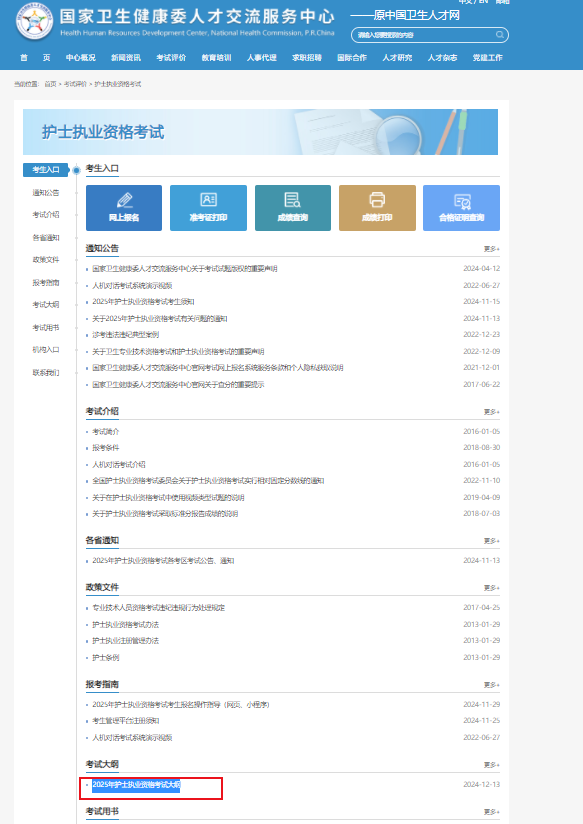The height and width of the screenshot is (824, 583).
Task: Select 通知公告 in the left sidebar
Action: point(46,193)
